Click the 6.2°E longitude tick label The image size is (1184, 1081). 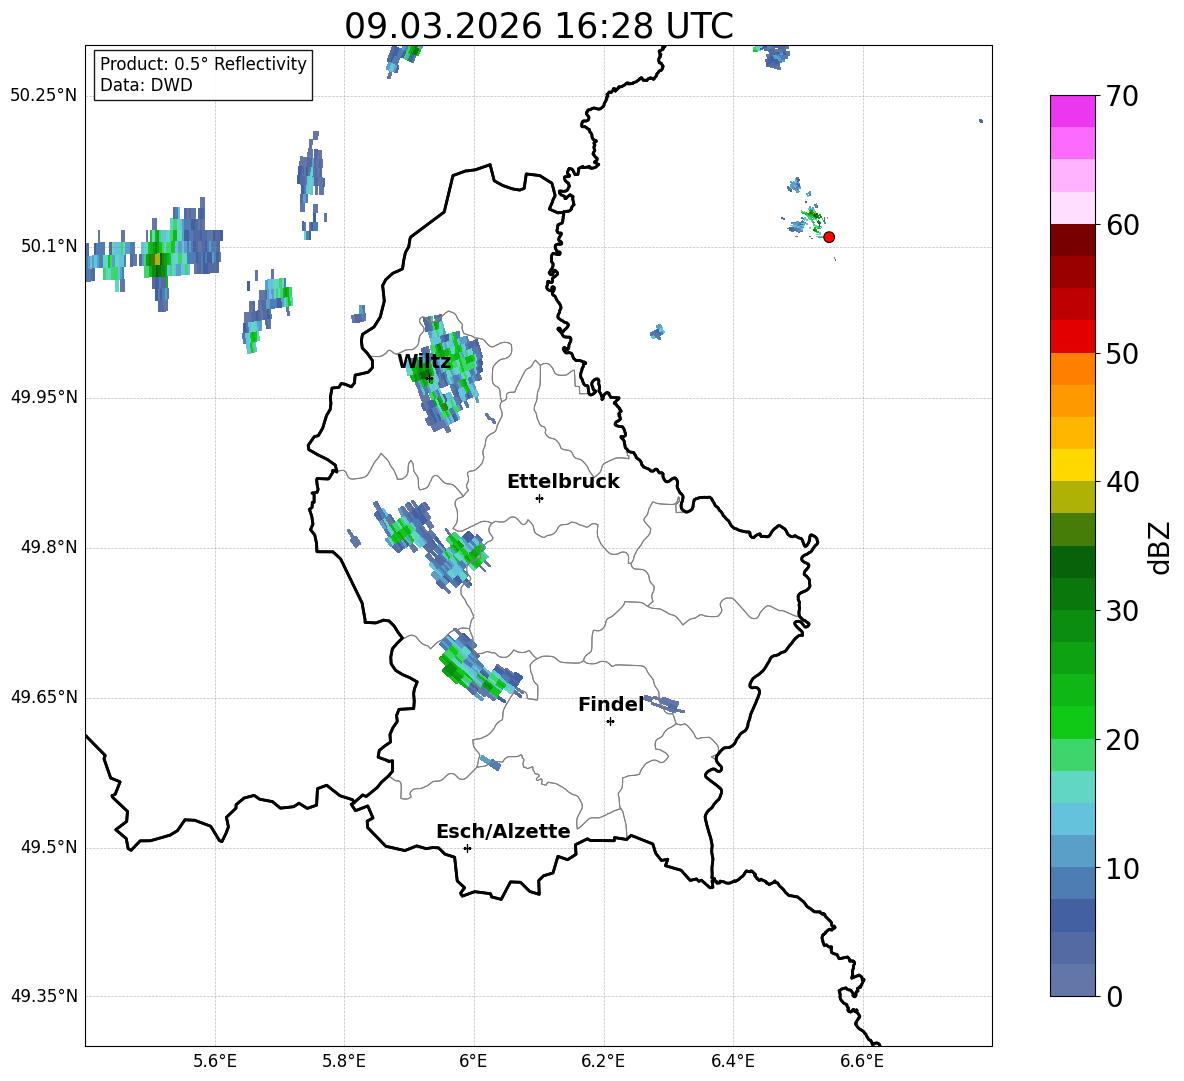point(603,1060)
